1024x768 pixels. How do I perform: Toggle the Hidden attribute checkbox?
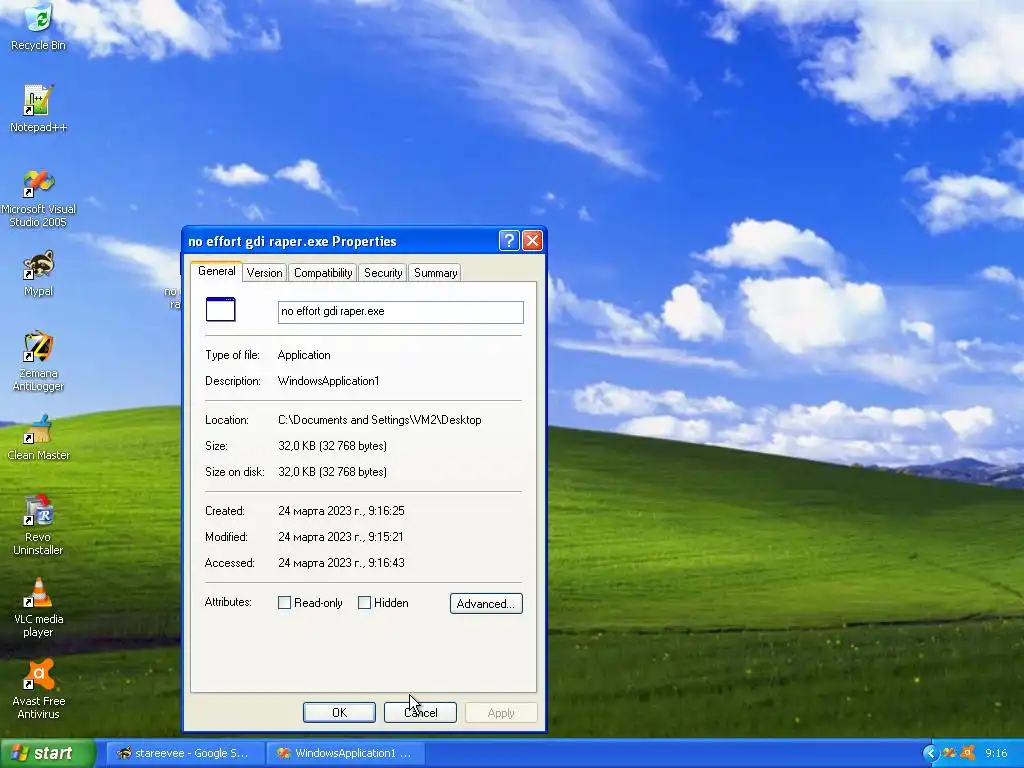click(x=364, y=603)
